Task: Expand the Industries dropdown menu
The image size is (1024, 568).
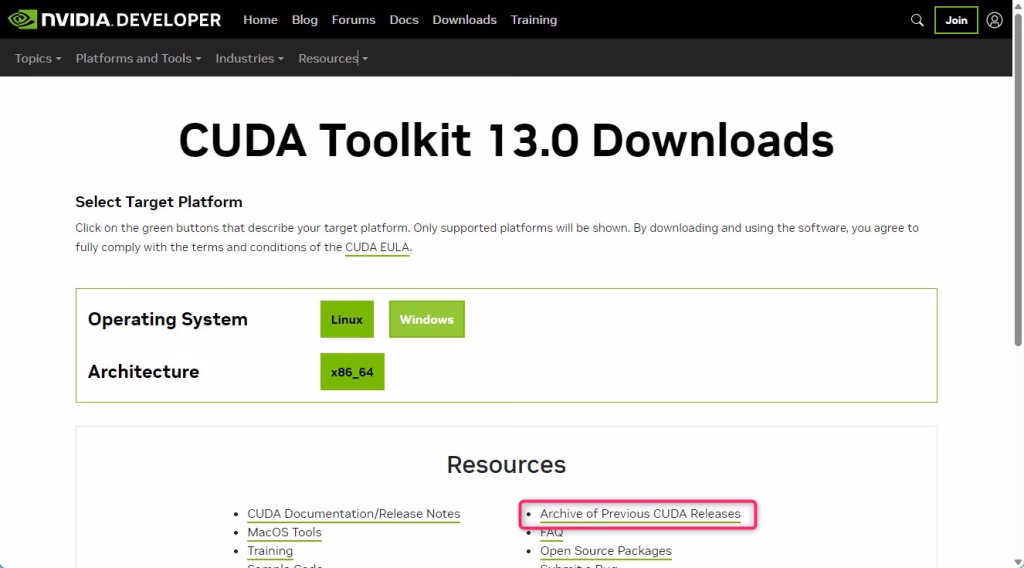Action: pos(249,58)
